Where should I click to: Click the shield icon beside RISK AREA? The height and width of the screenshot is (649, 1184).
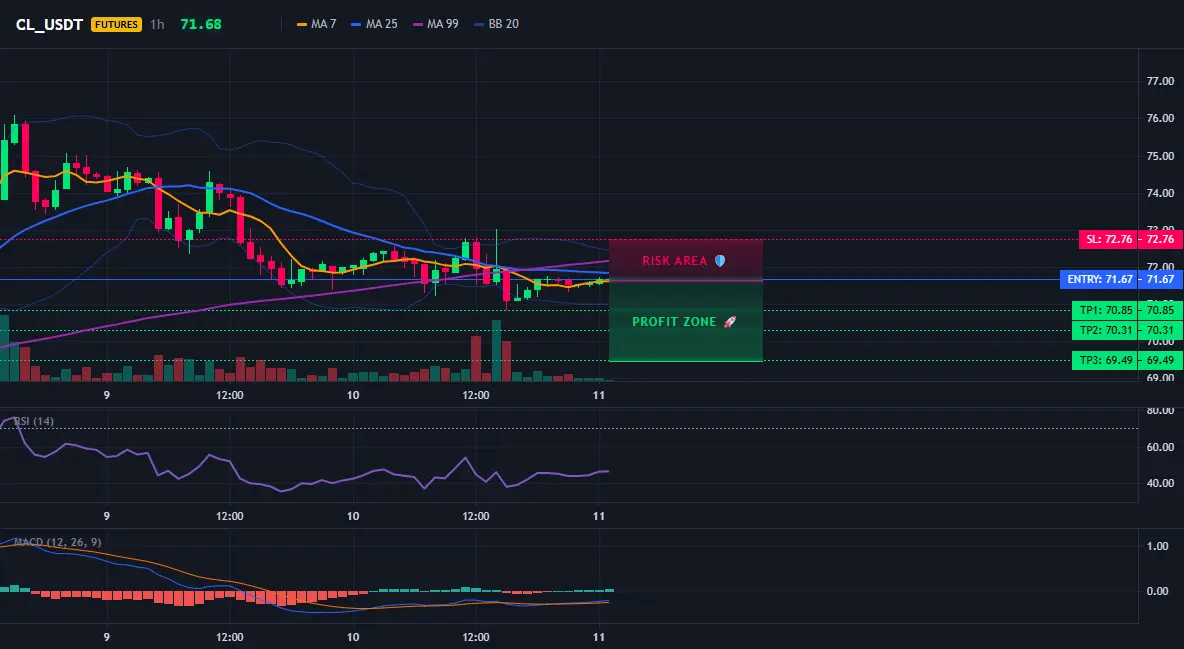[x=720, y=261]
